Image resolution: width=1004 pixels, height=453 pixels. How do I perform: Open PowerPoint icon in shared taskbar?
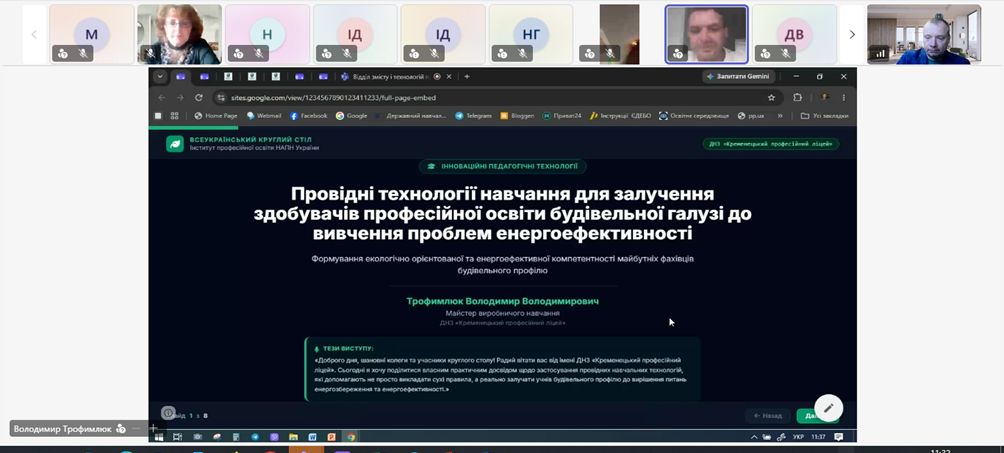click(332, 437)
